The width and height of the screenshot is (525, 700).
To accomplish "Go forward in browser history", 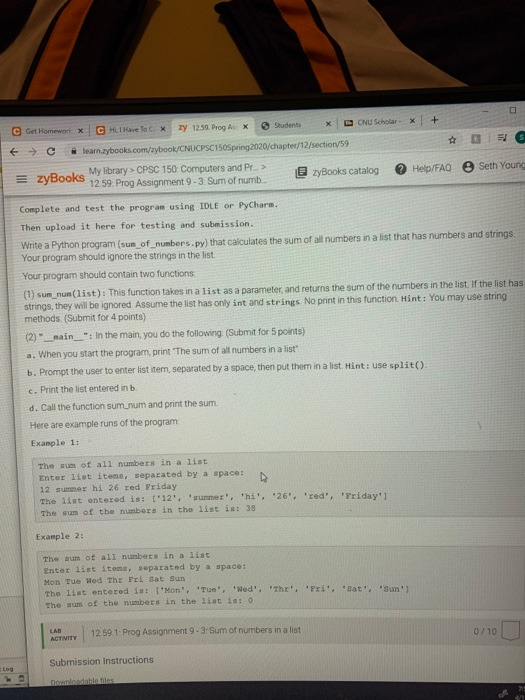I will point(32,152).
